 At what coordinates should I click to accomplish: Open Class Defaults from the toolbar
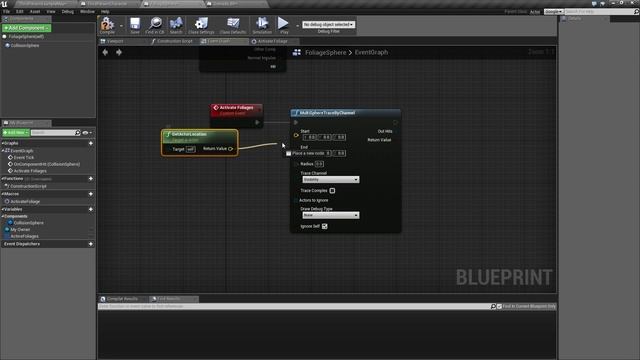pyautogui.click(x=233, y=25)
